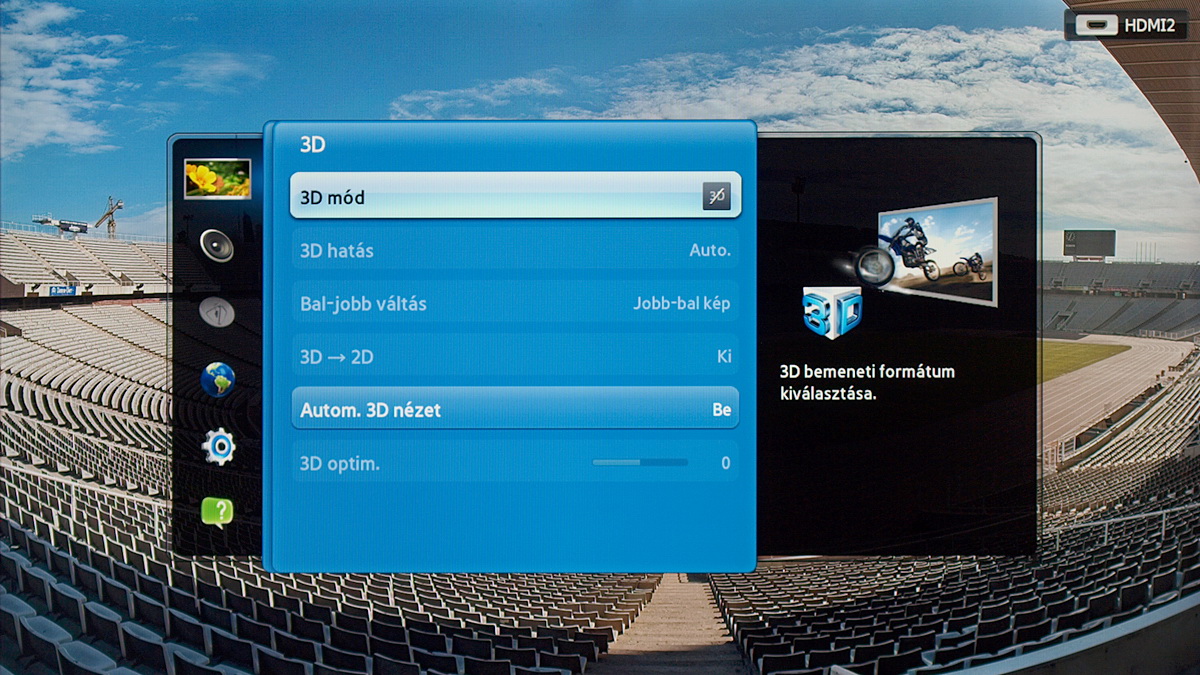Click the 3D optim. value '0'
The width and height of the screenshot is (1200, 675).
725,464
